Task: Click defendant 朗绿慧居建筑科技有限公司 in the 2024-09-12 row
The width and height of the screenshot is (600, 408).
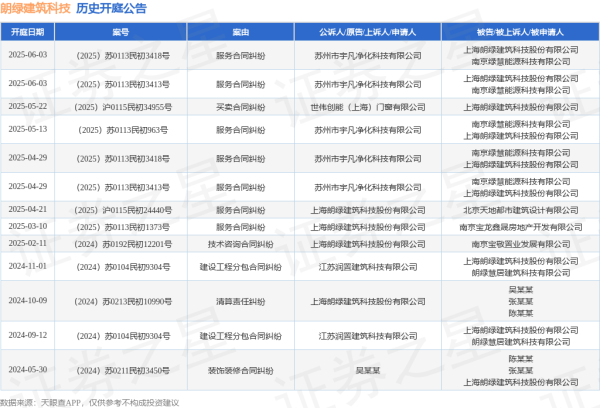Action: [x=521, y=342]
